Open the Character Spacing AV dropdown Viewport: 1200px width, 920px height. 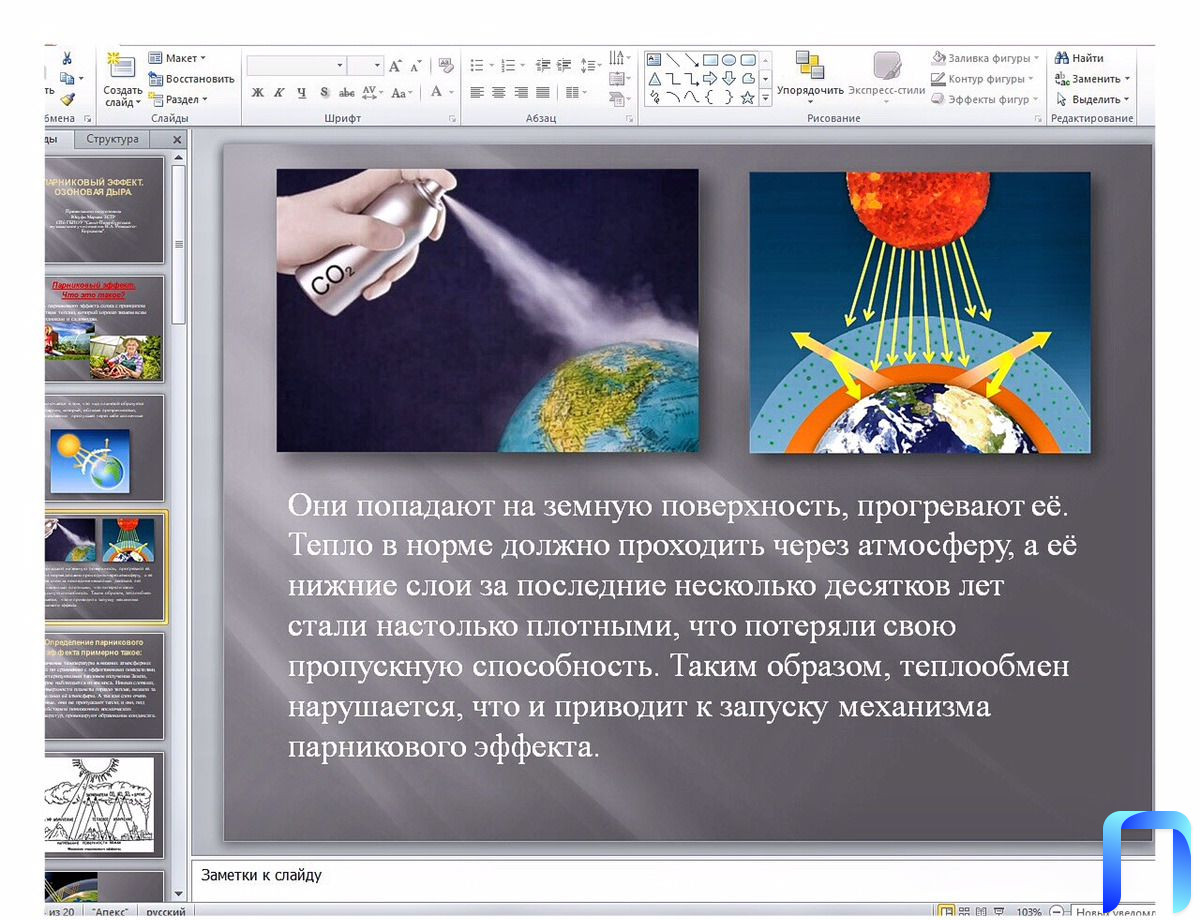click(x=372, y=92)
